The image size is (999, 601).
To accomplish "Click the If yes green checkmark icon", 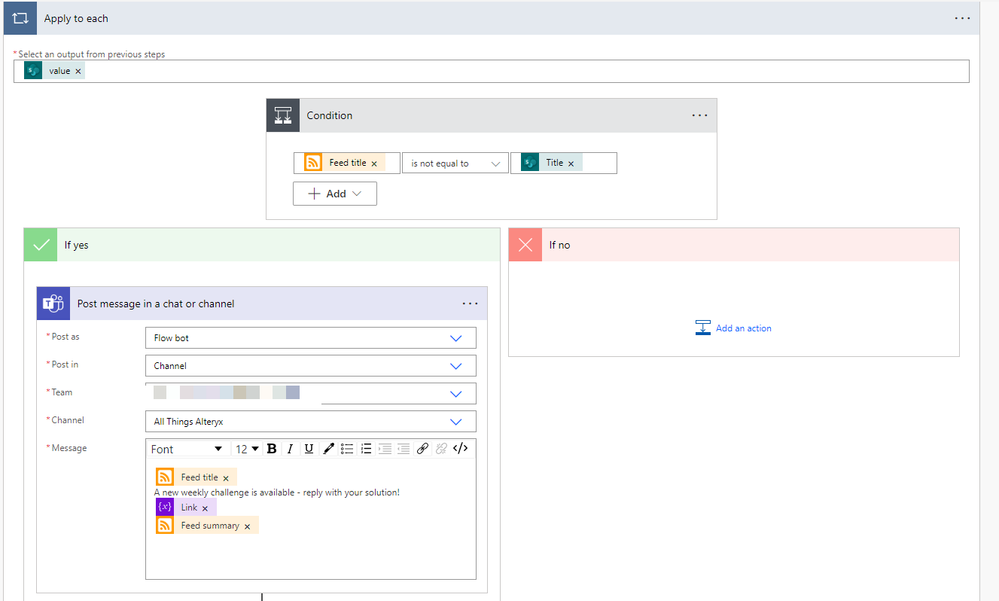I will pyautogui.click(x=41, y=245).
